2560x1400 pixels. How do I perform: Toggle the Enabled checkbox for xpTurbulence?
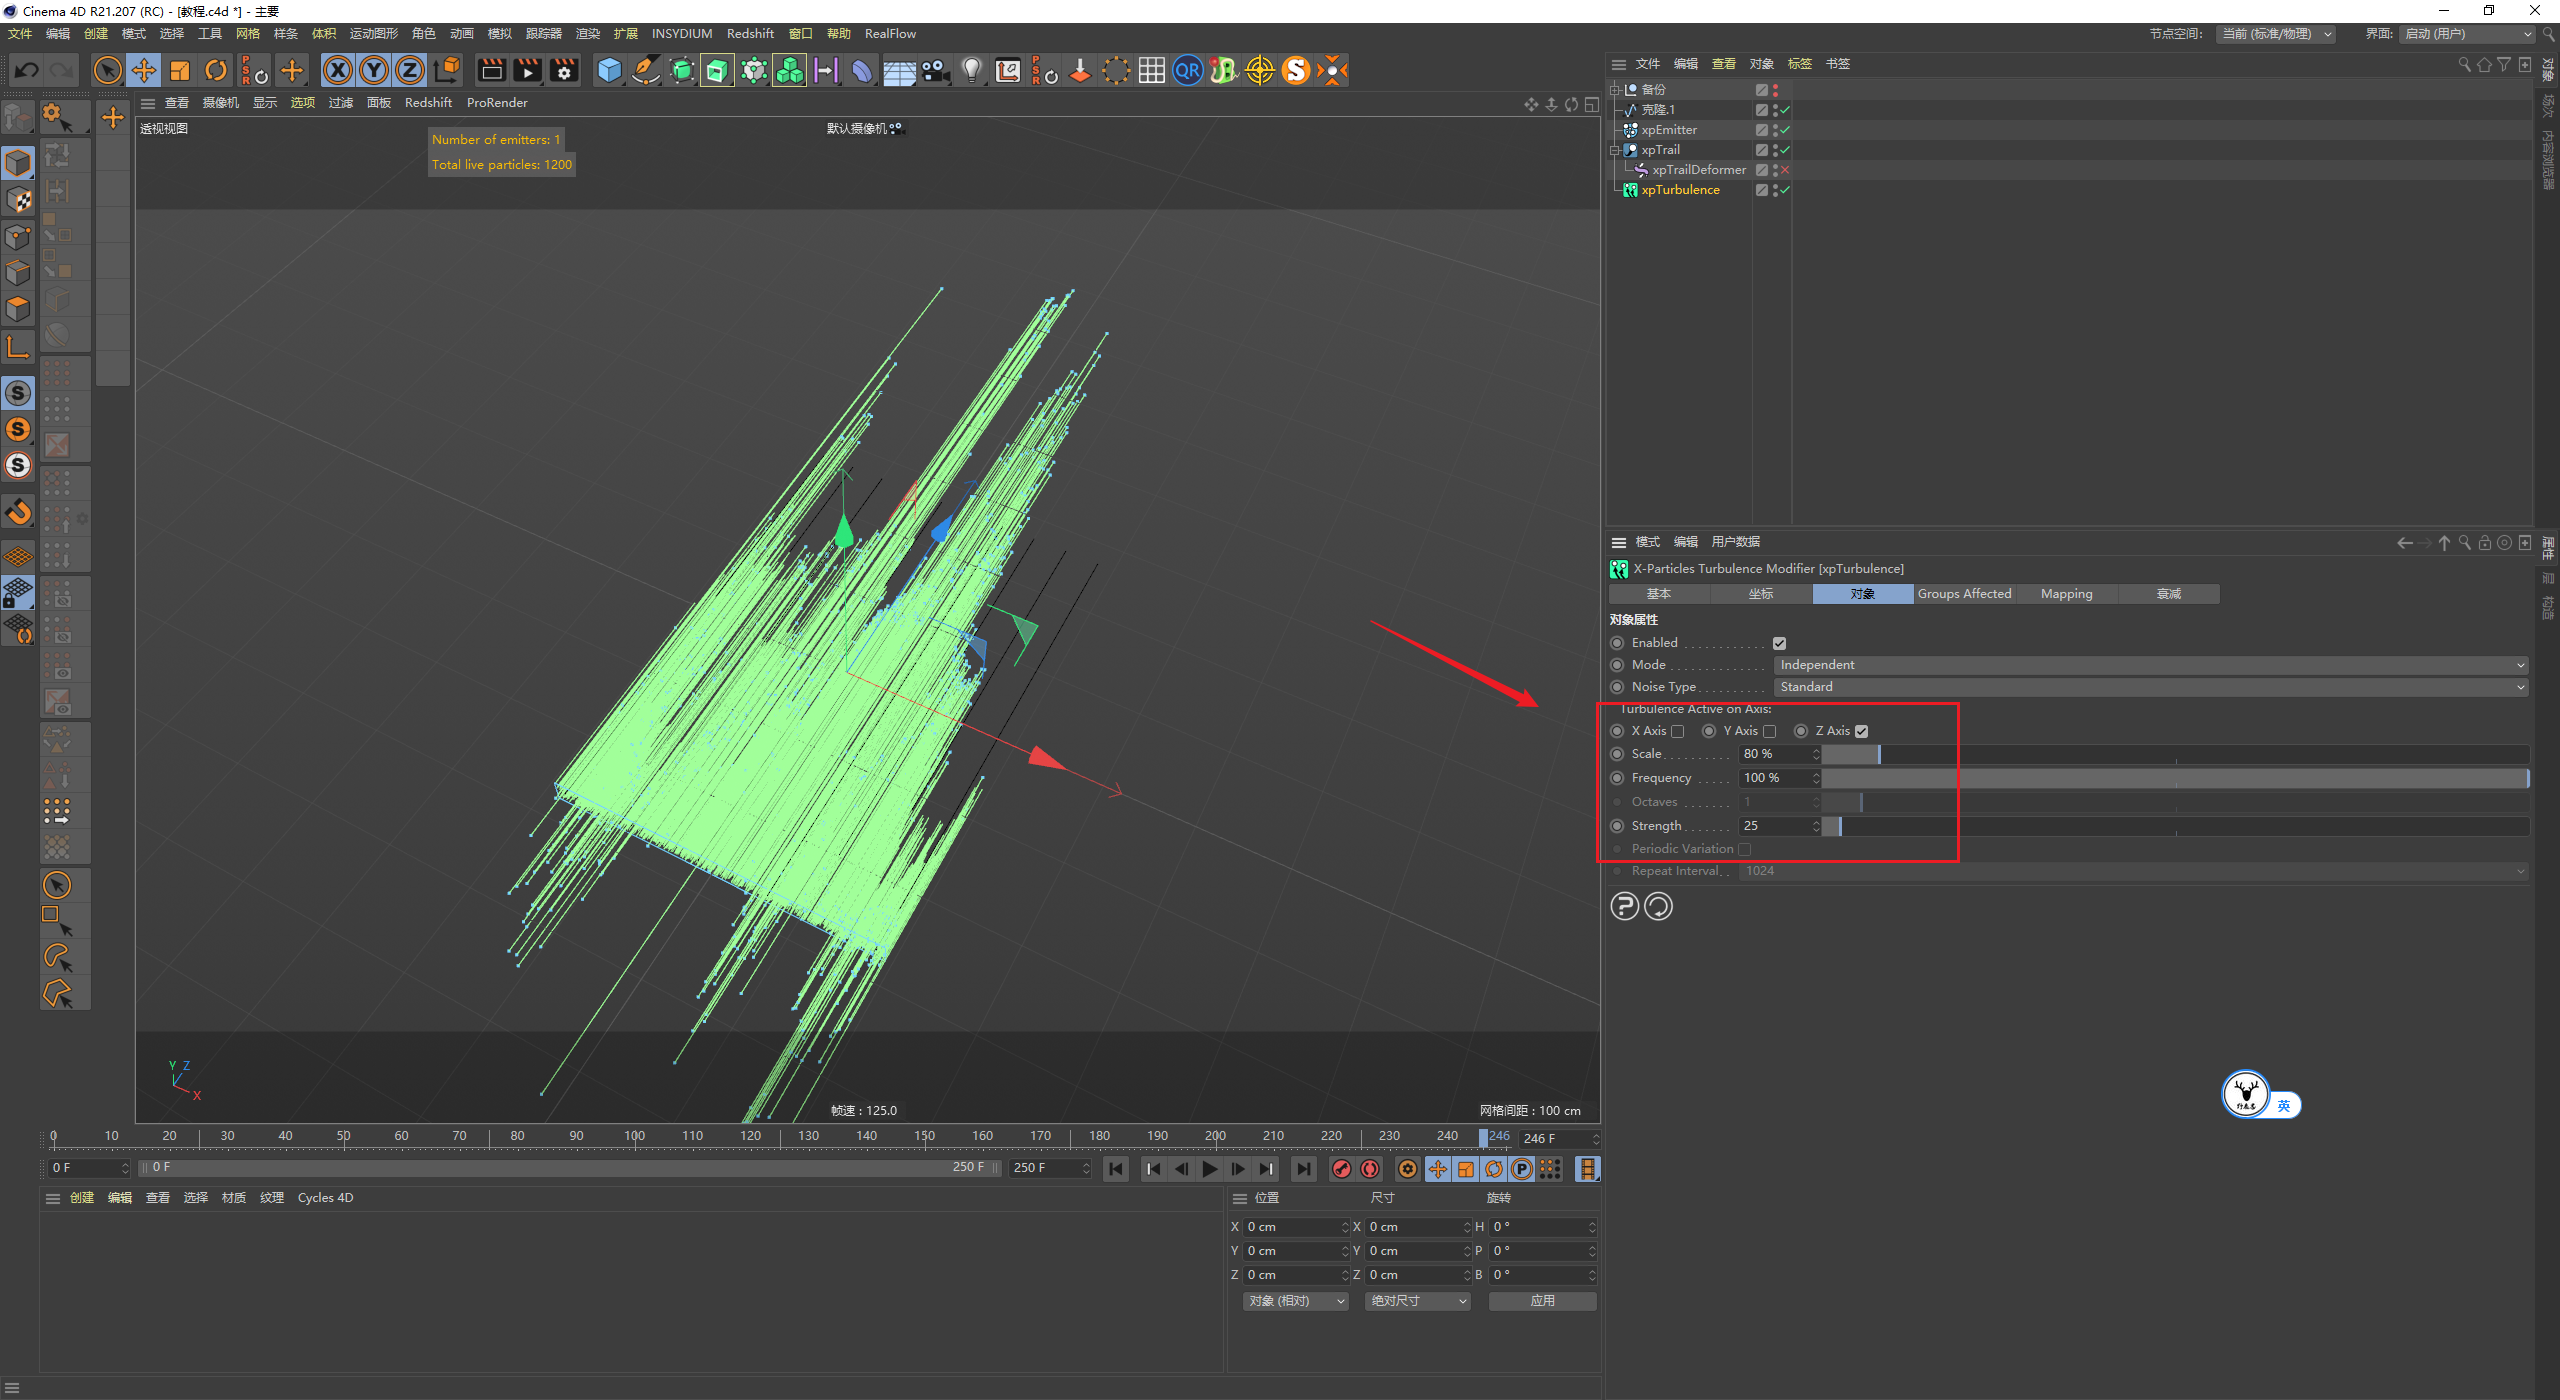pos(1779,643)
